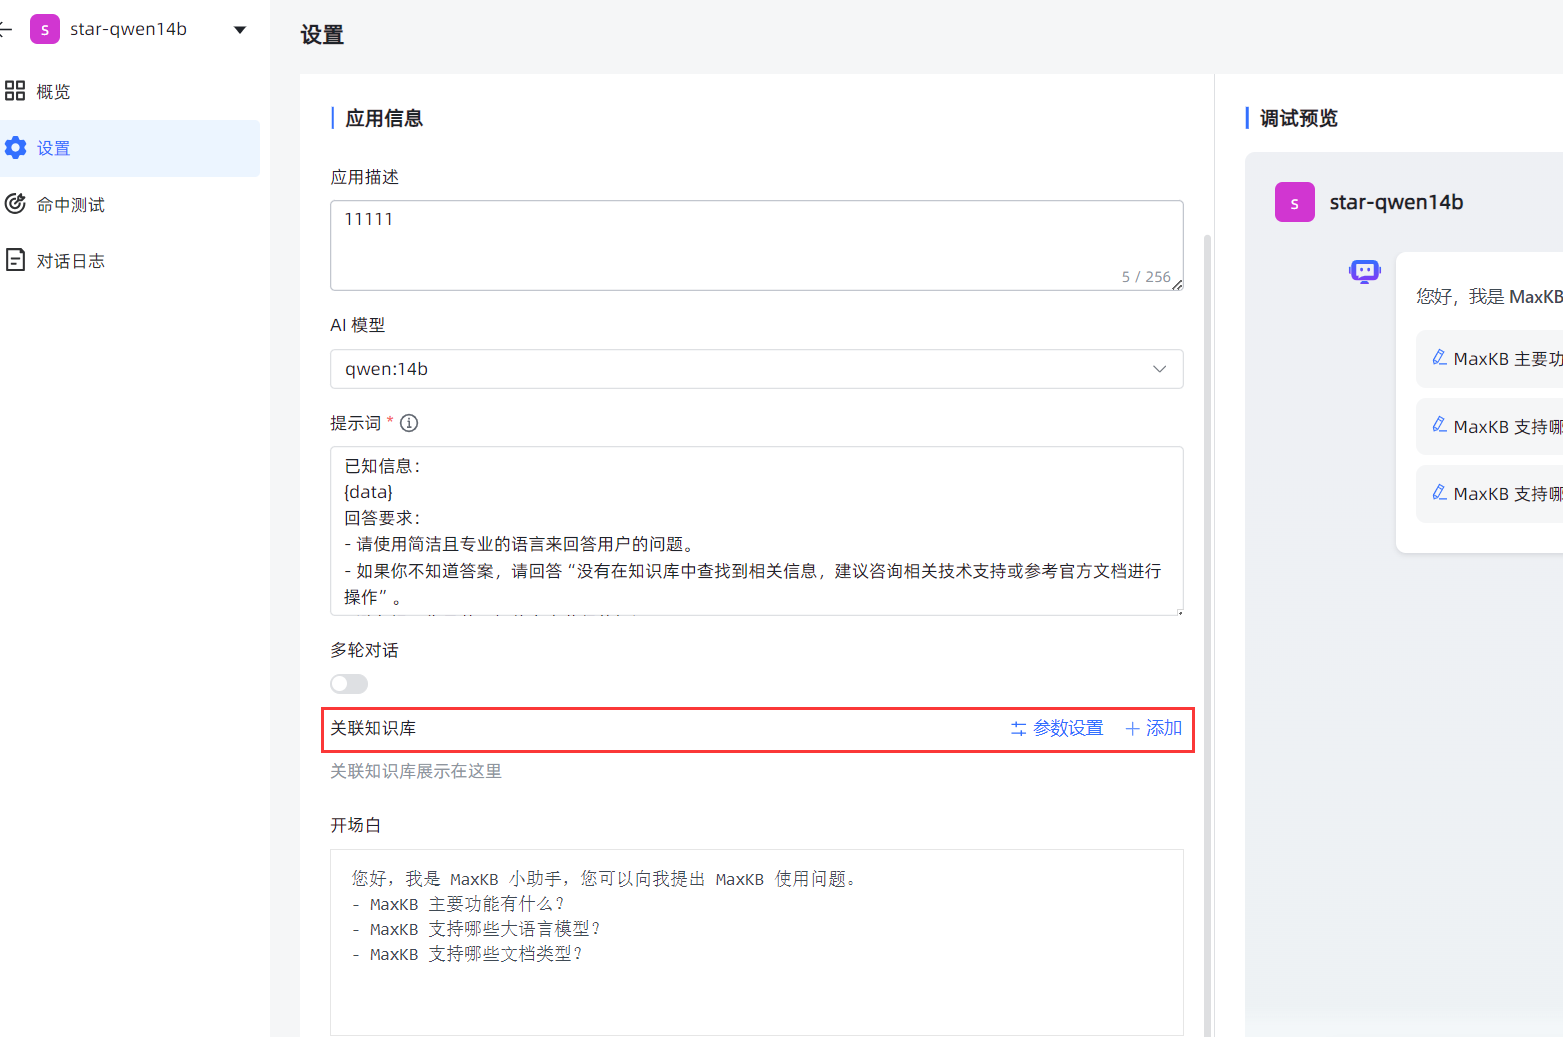Image resolution: width=1563 pixels, height=1037 pixels.
Task: Click the star-qwen14b avatar in debug preview
Action: [1295, 202]
